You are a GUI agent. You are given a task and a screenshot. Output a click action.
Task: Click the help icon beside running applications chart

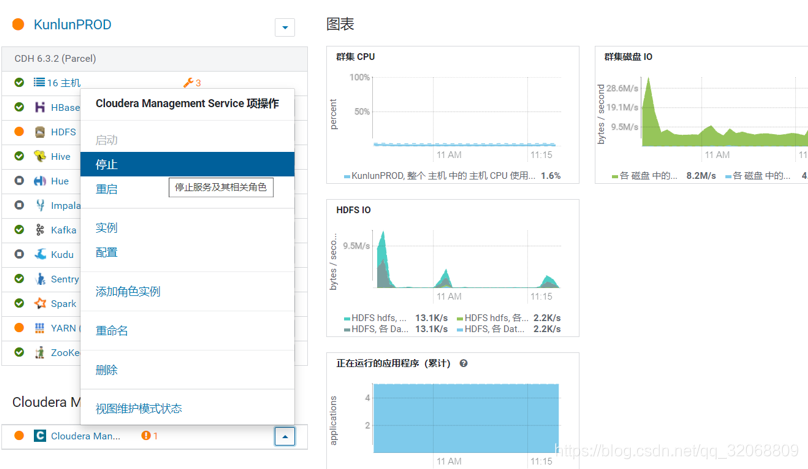coord(463,363)
